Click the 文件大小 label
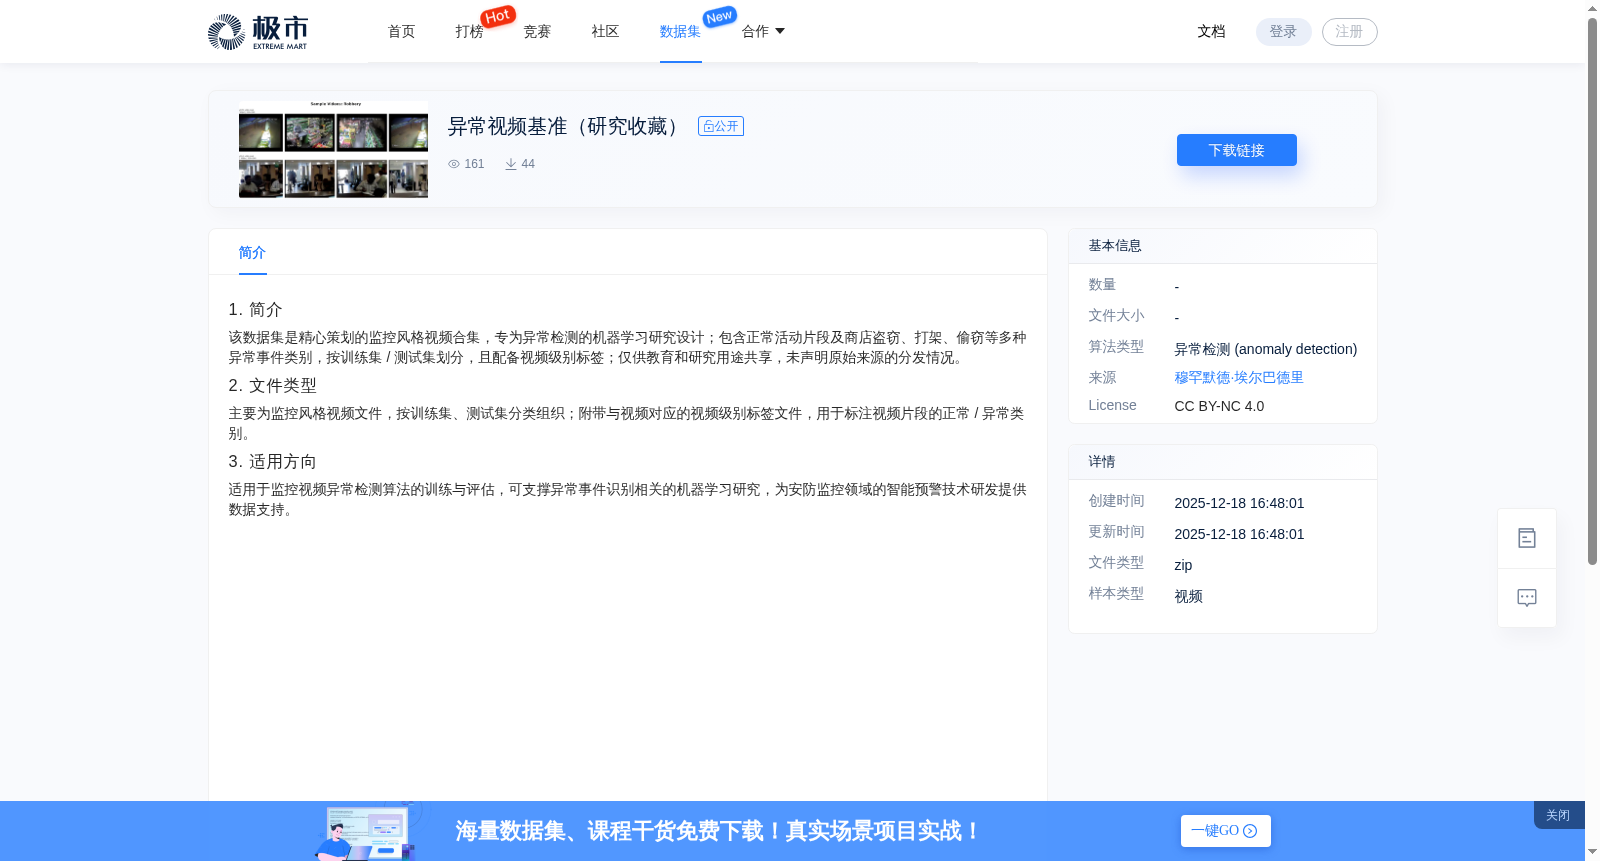This screenshot has height=861, width=1600. [x=1116, y=315]
